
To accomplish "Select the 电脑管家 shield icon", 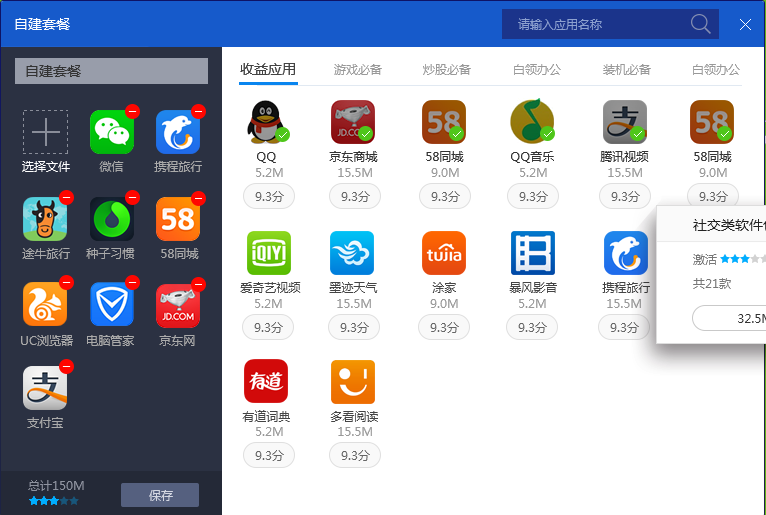I will point(112,304).
